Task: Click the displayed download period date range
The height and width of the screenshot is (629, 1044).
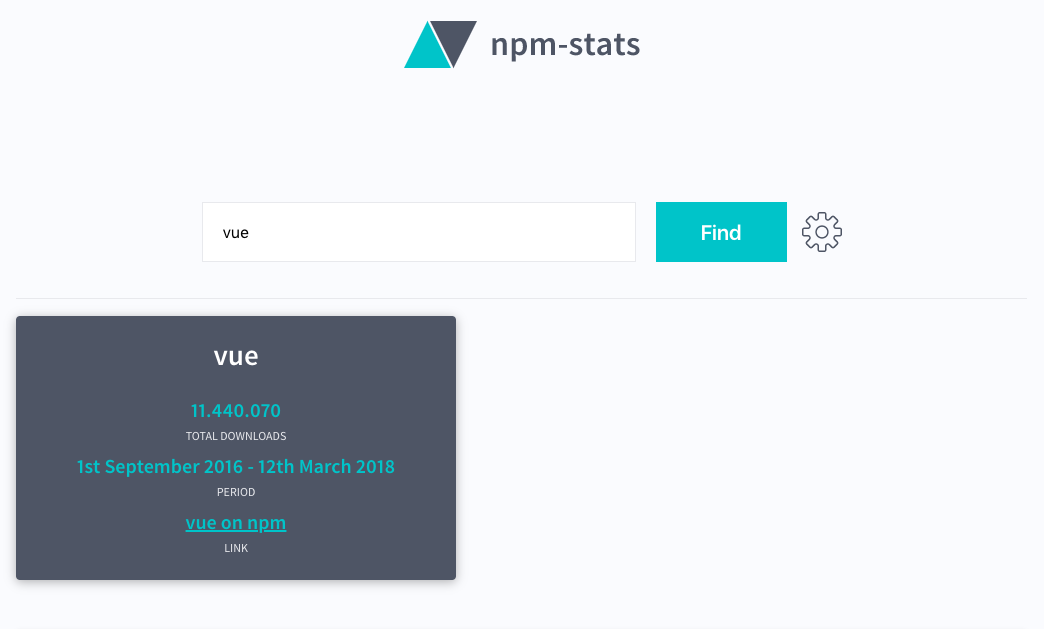Action: 236,466
